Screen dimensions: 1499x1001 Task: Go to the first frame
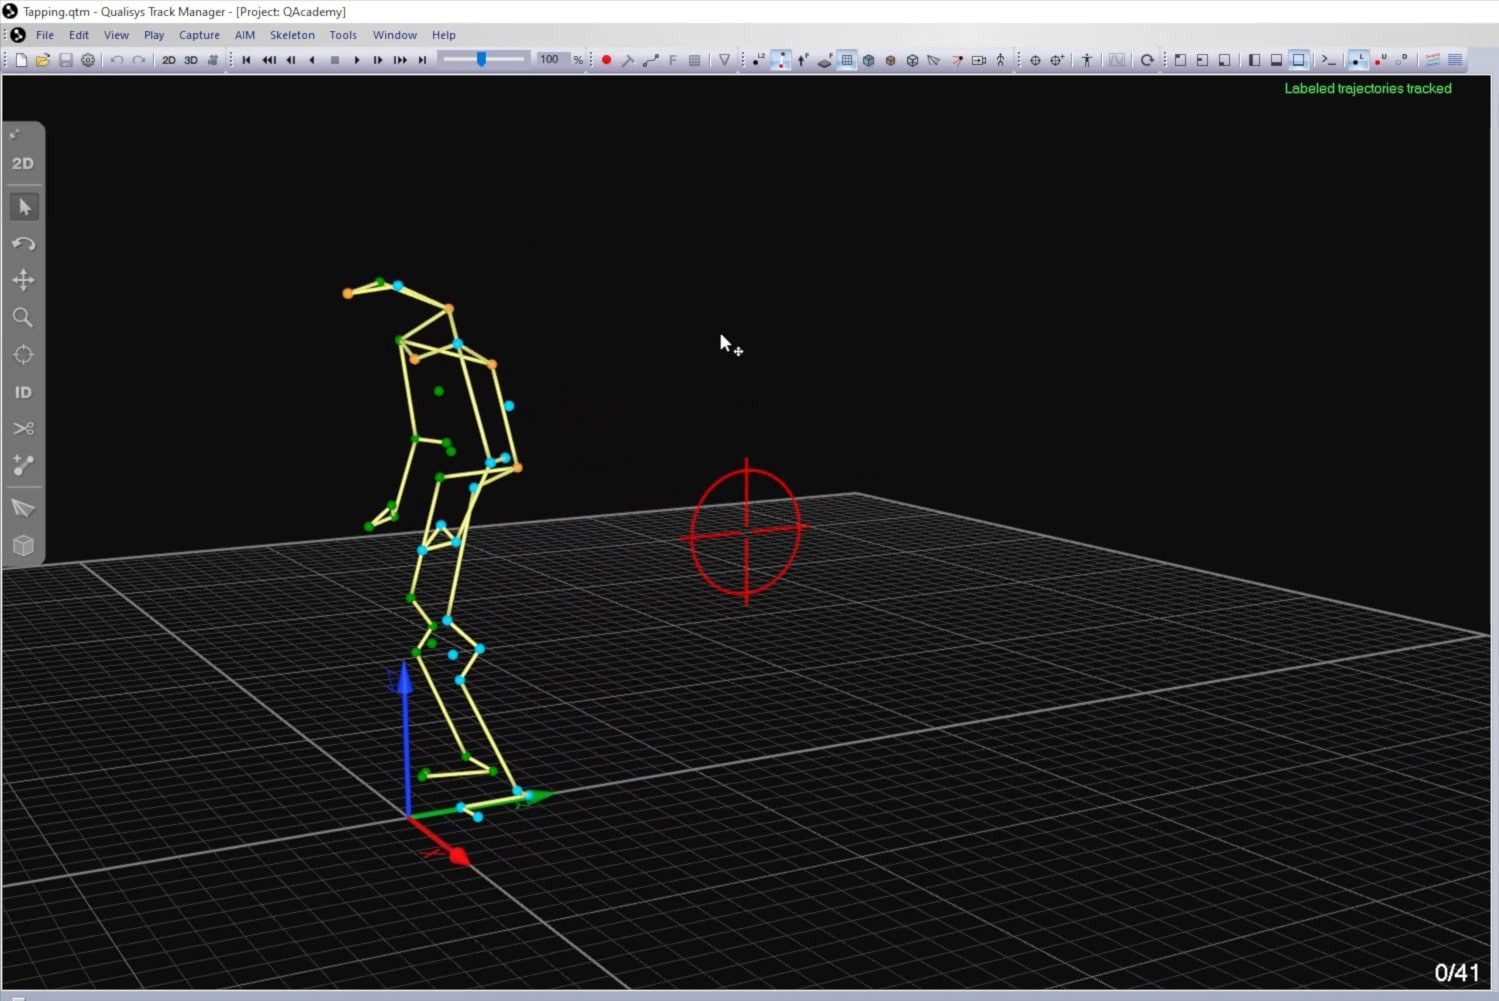247,60
